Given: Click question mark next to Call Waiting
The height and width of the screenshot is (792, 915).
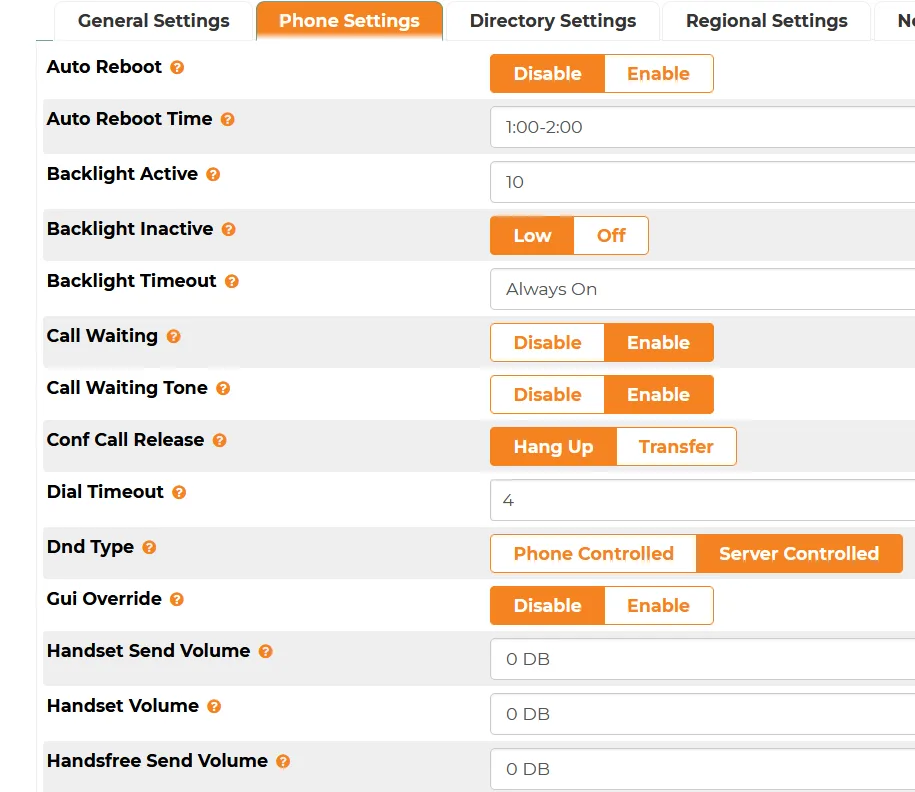Looking at the screenshot, I should pyautogui.click(x=173, y=336).
